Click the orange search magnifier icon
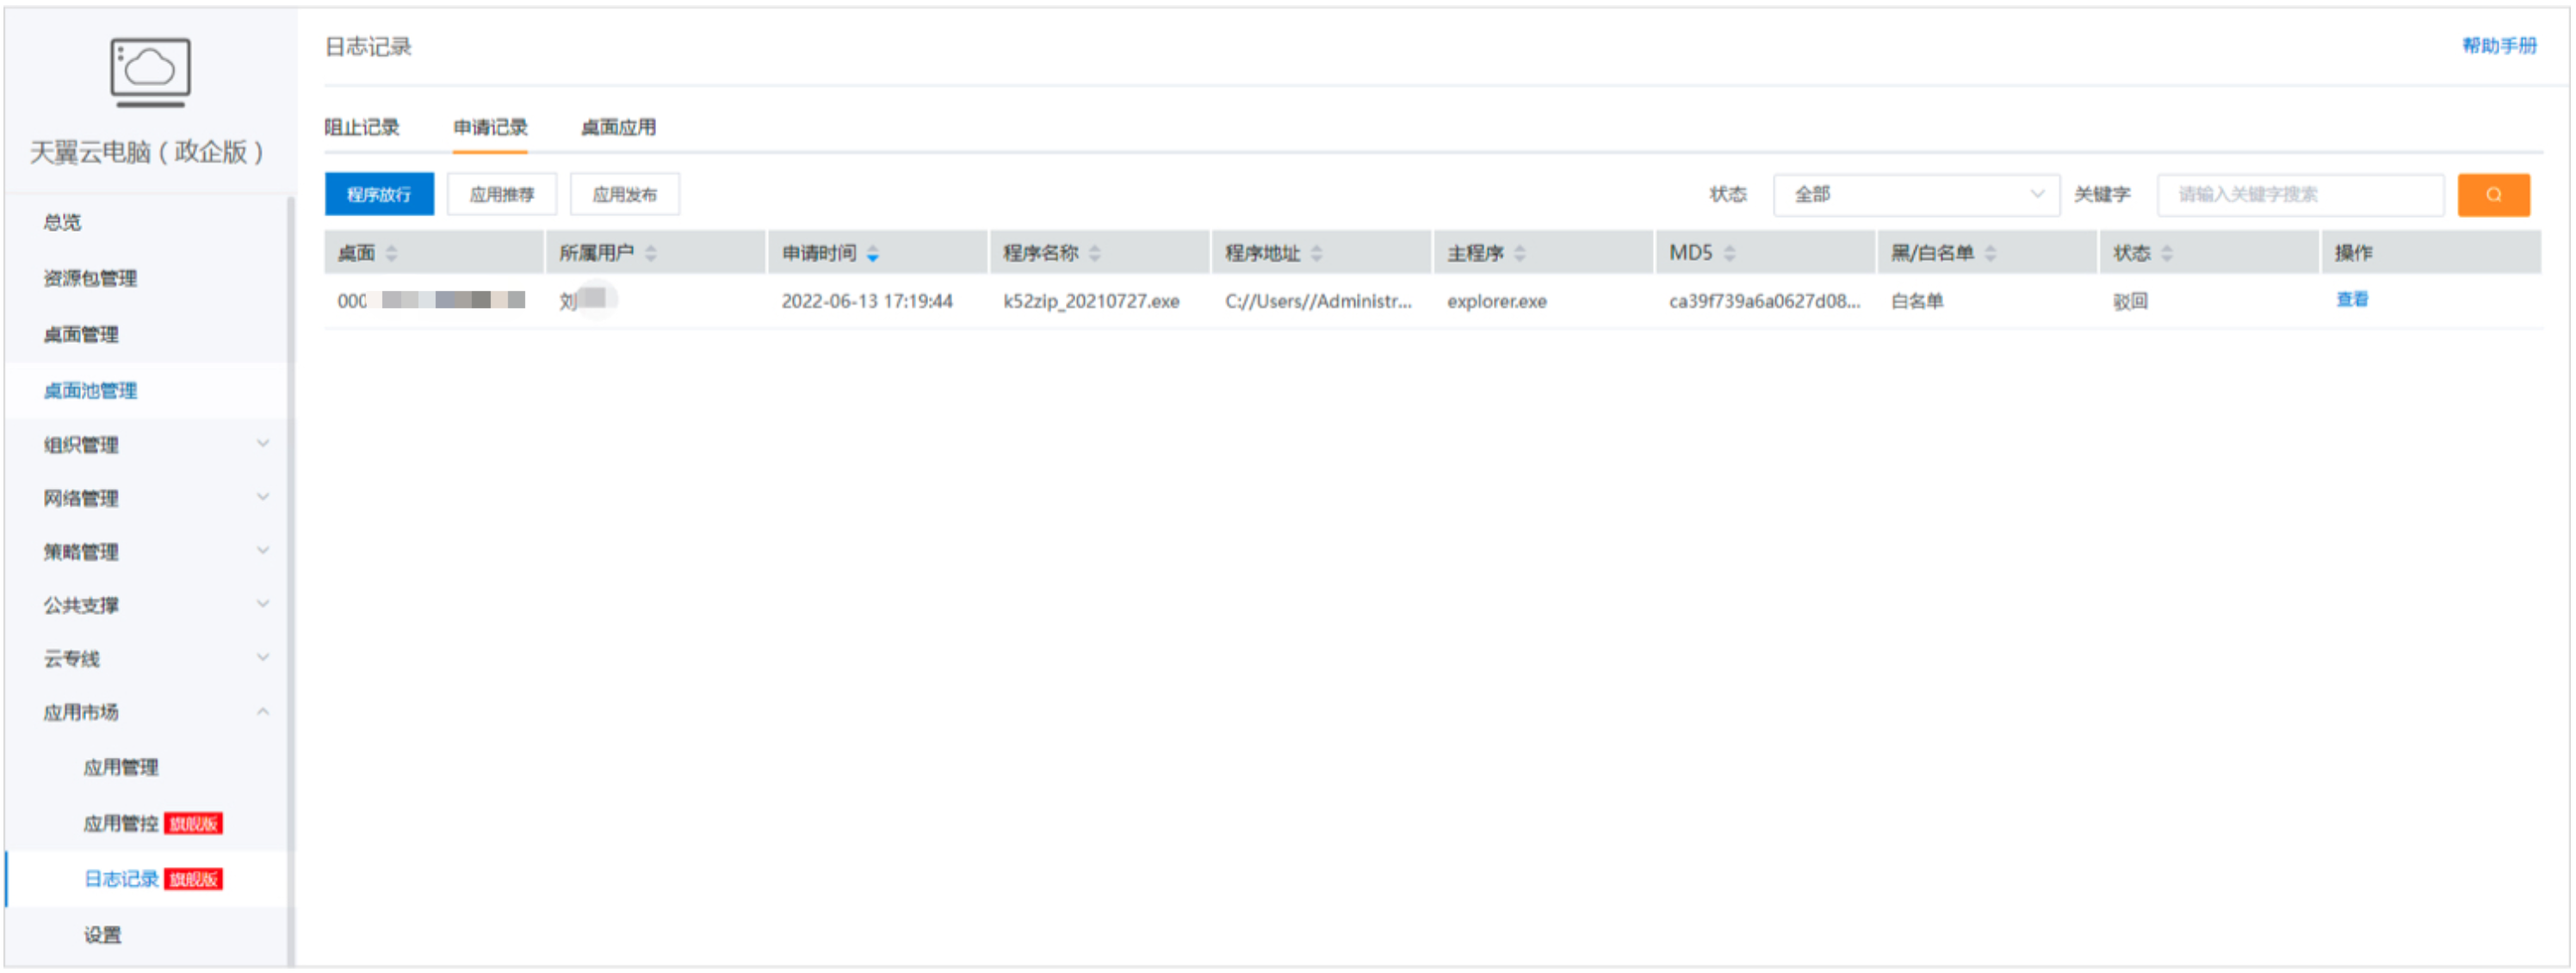Image resolution: width=2576 pixels, height=973 pixels. tap(2494, 194)
